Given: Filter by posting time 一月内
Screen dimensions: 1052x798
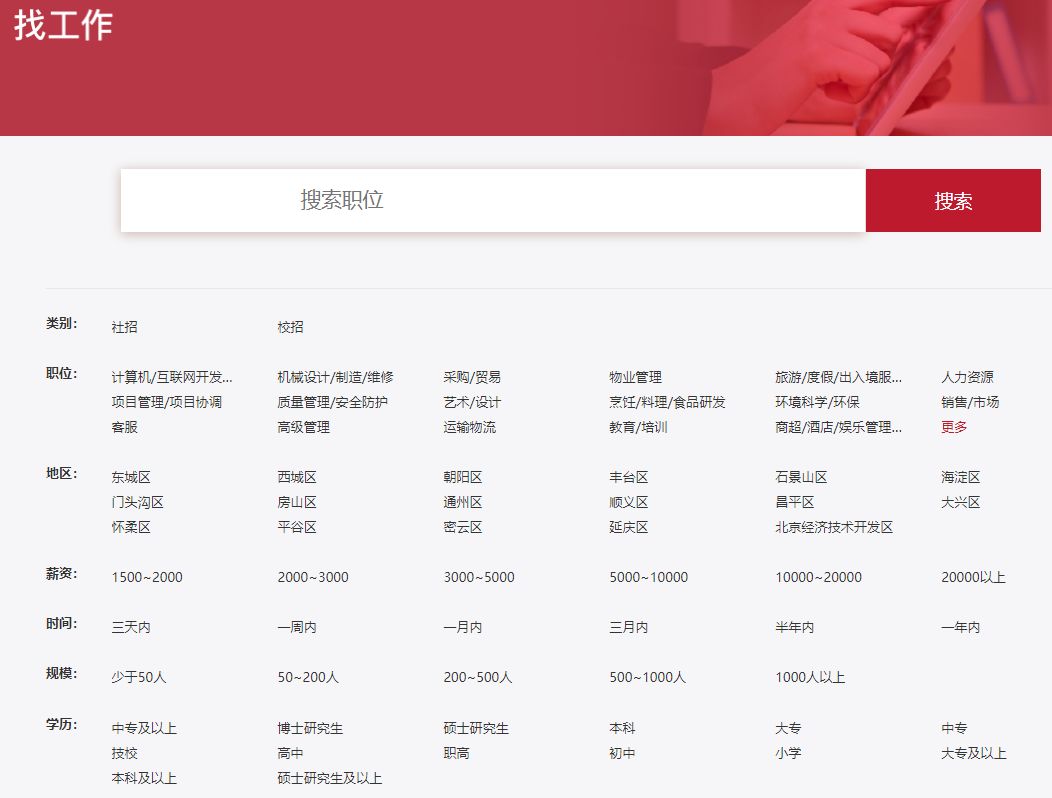Looking at the screenshot, I should (x=462, y=627).
